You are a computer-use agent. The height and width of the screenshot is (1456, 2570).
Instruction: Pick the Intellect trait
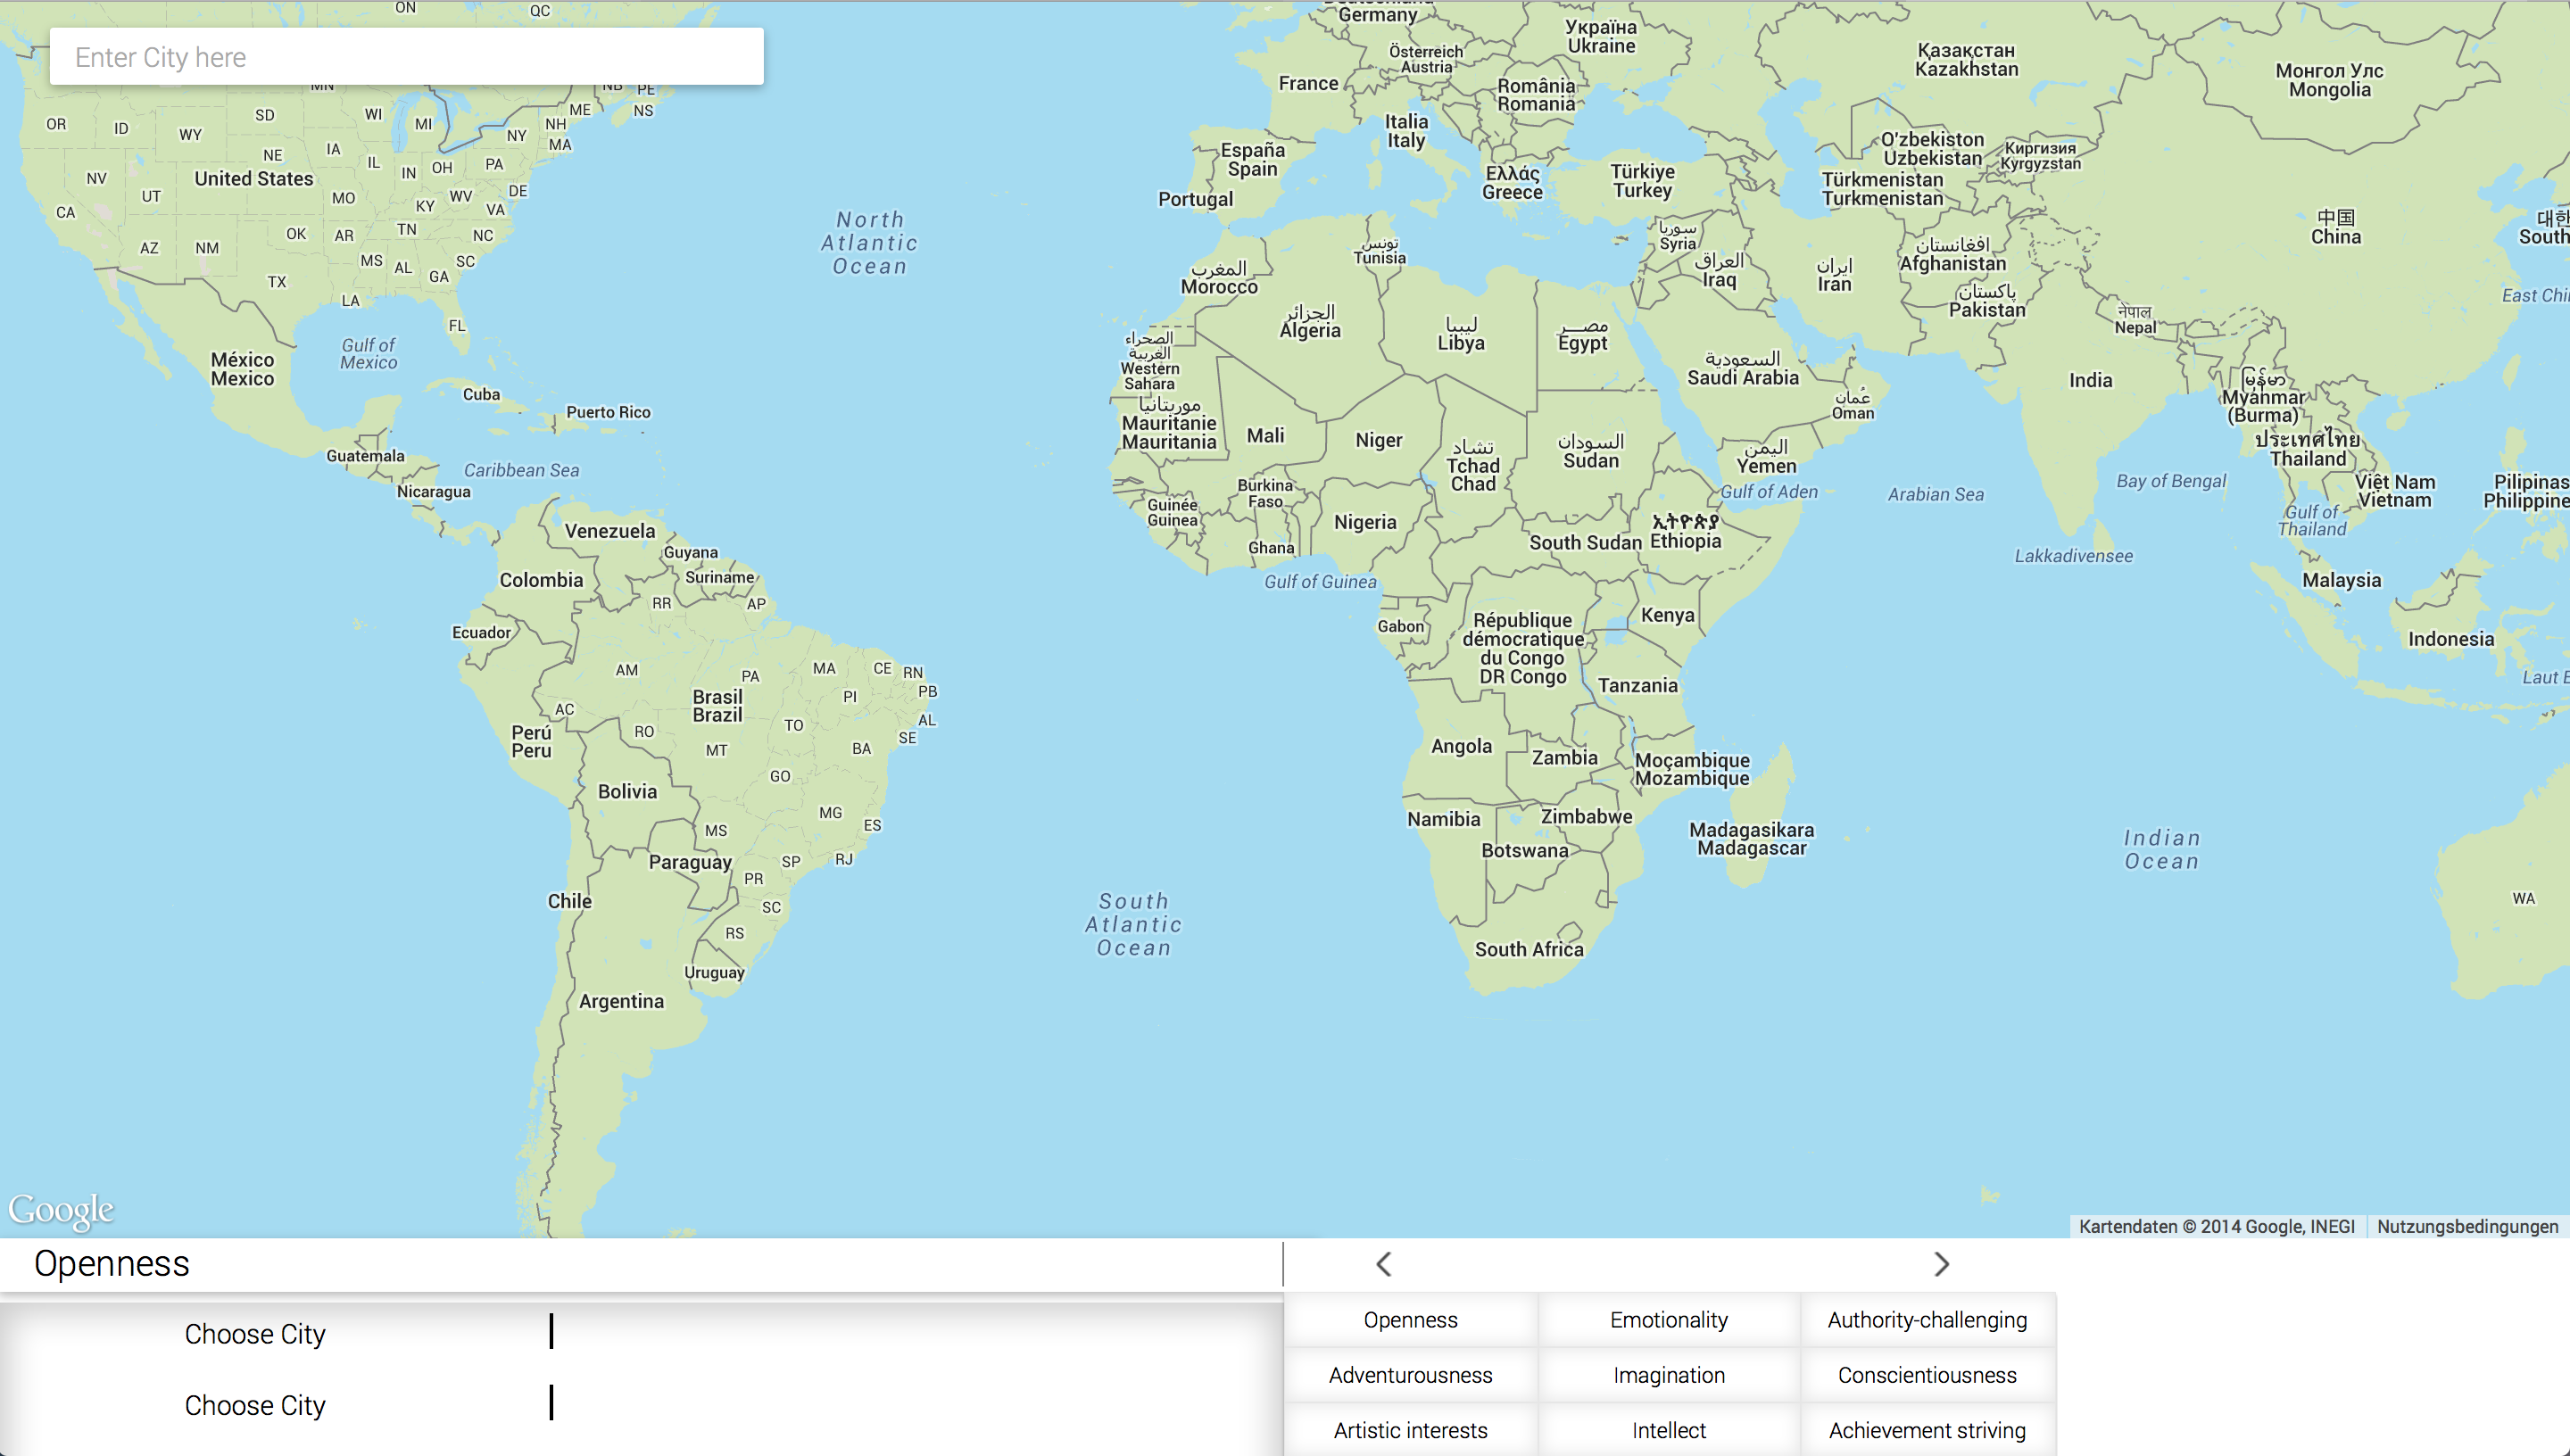coord(1668,1430)
